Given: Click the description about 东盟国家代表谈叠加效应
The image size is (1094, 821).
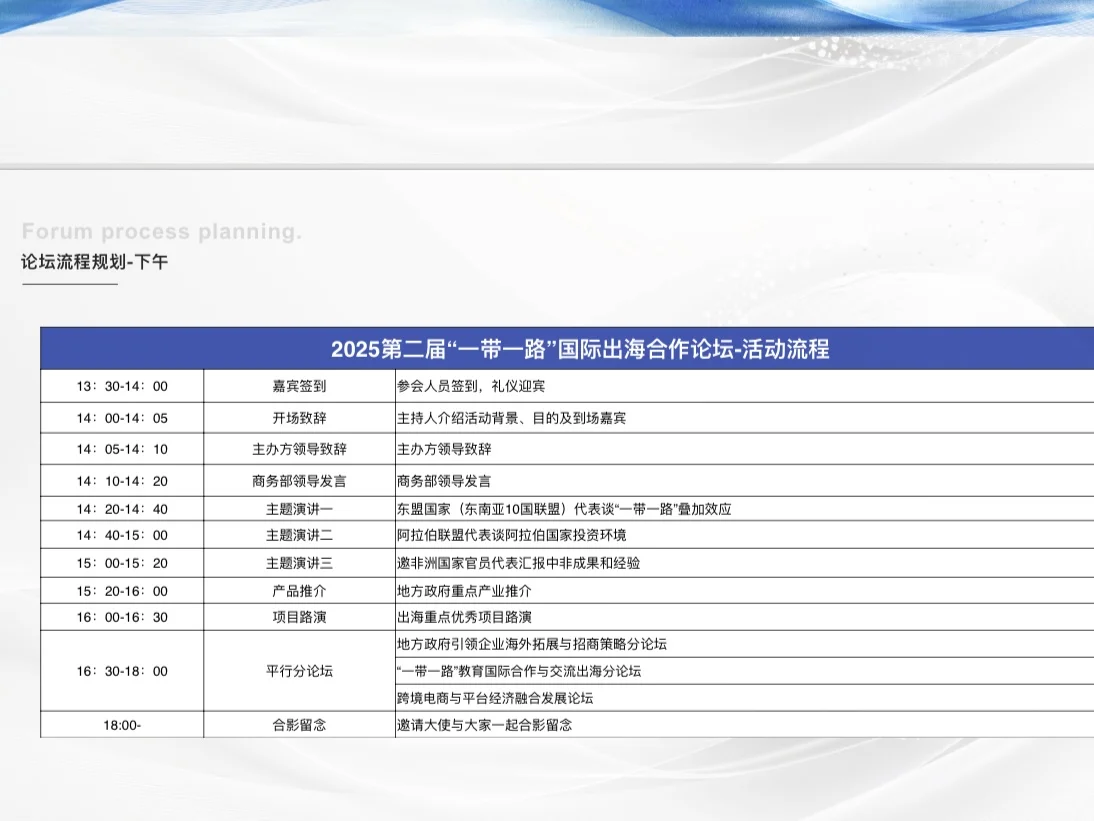Looking at the screenshot, I should [x=564, y=509].
